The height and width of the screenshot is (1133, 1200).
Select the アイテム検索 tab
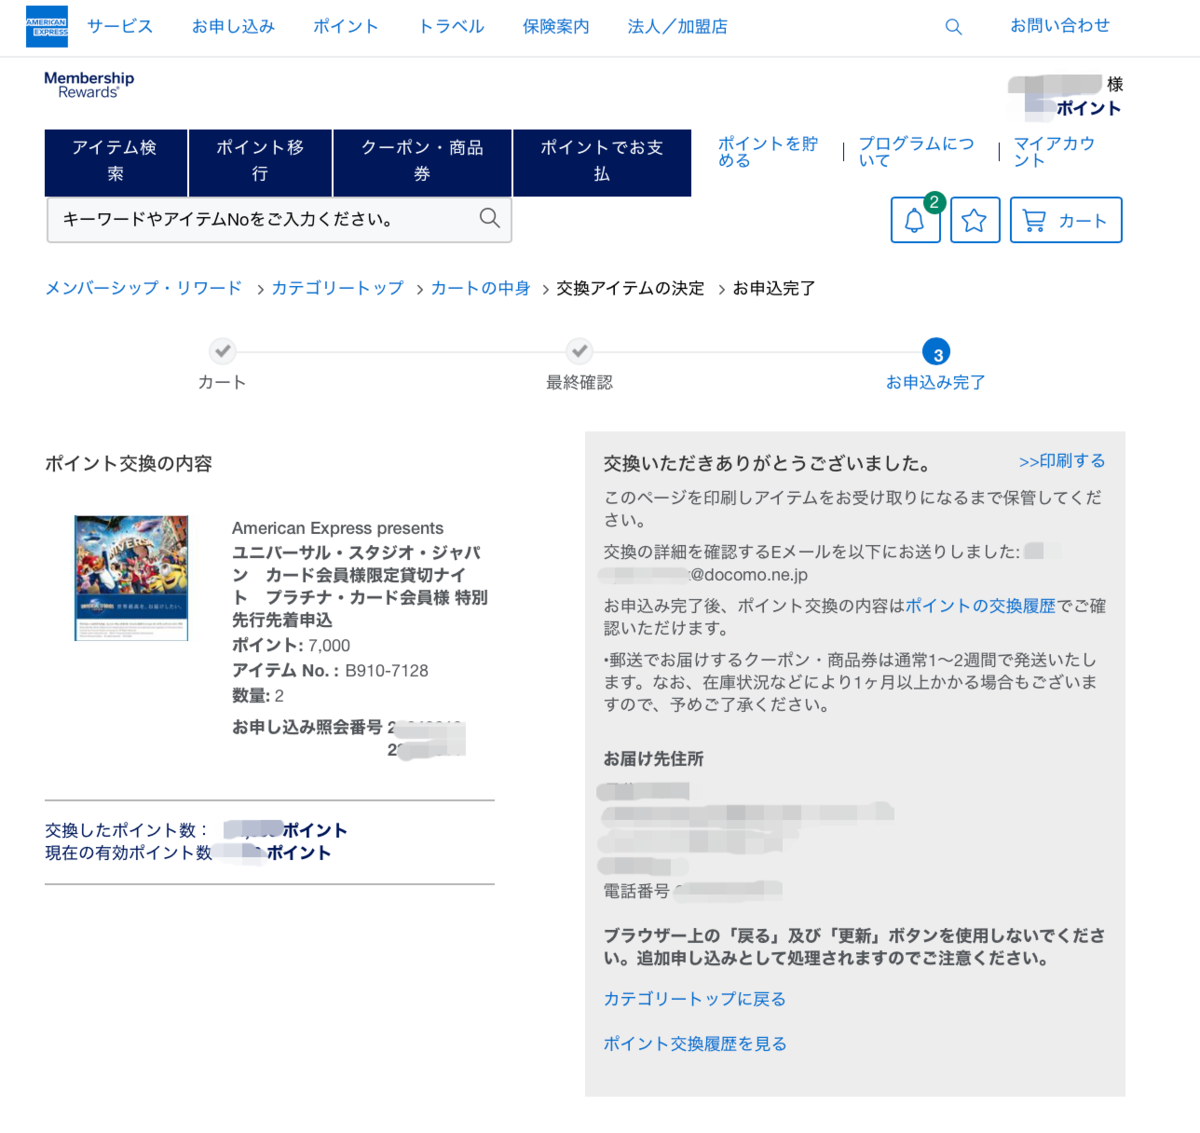[x=115, y=162]
